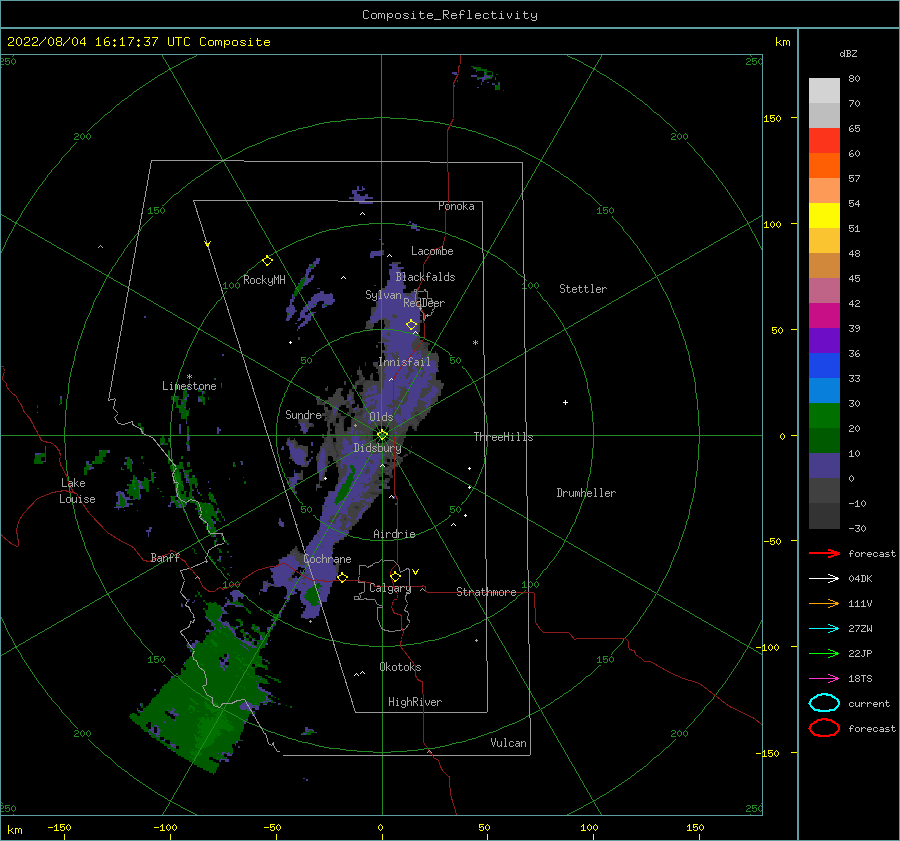Click the Innisfail town label
The image size is (900, 841).
404,362
